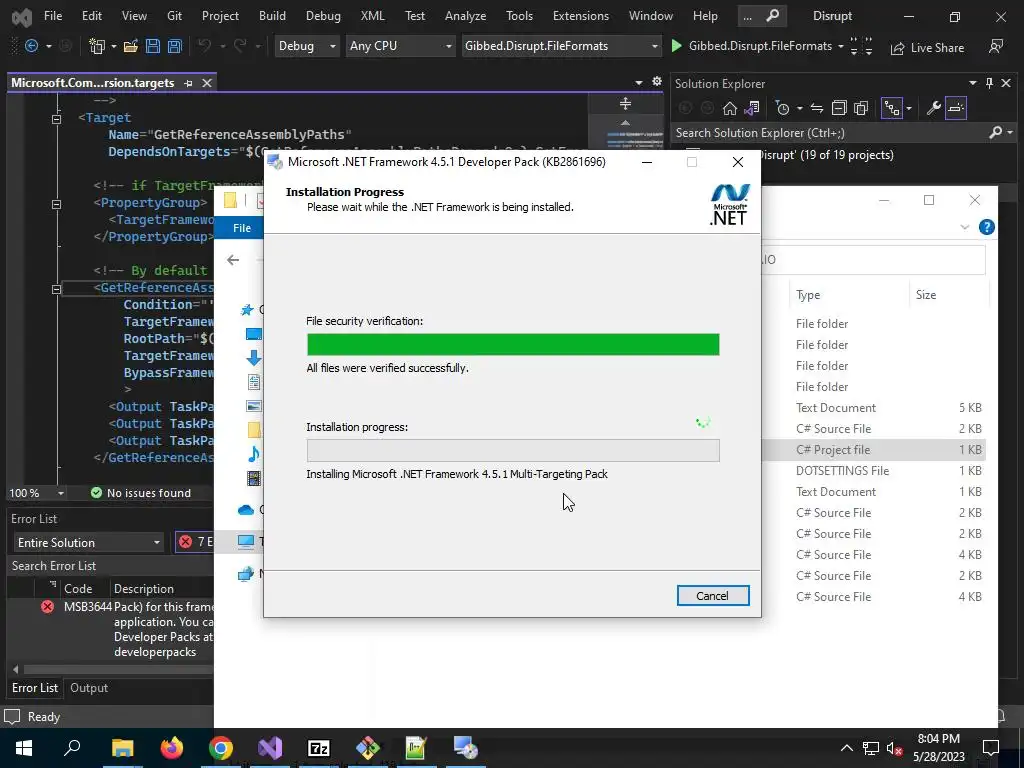Click the back arrow in File Explorer

(233, 260)
